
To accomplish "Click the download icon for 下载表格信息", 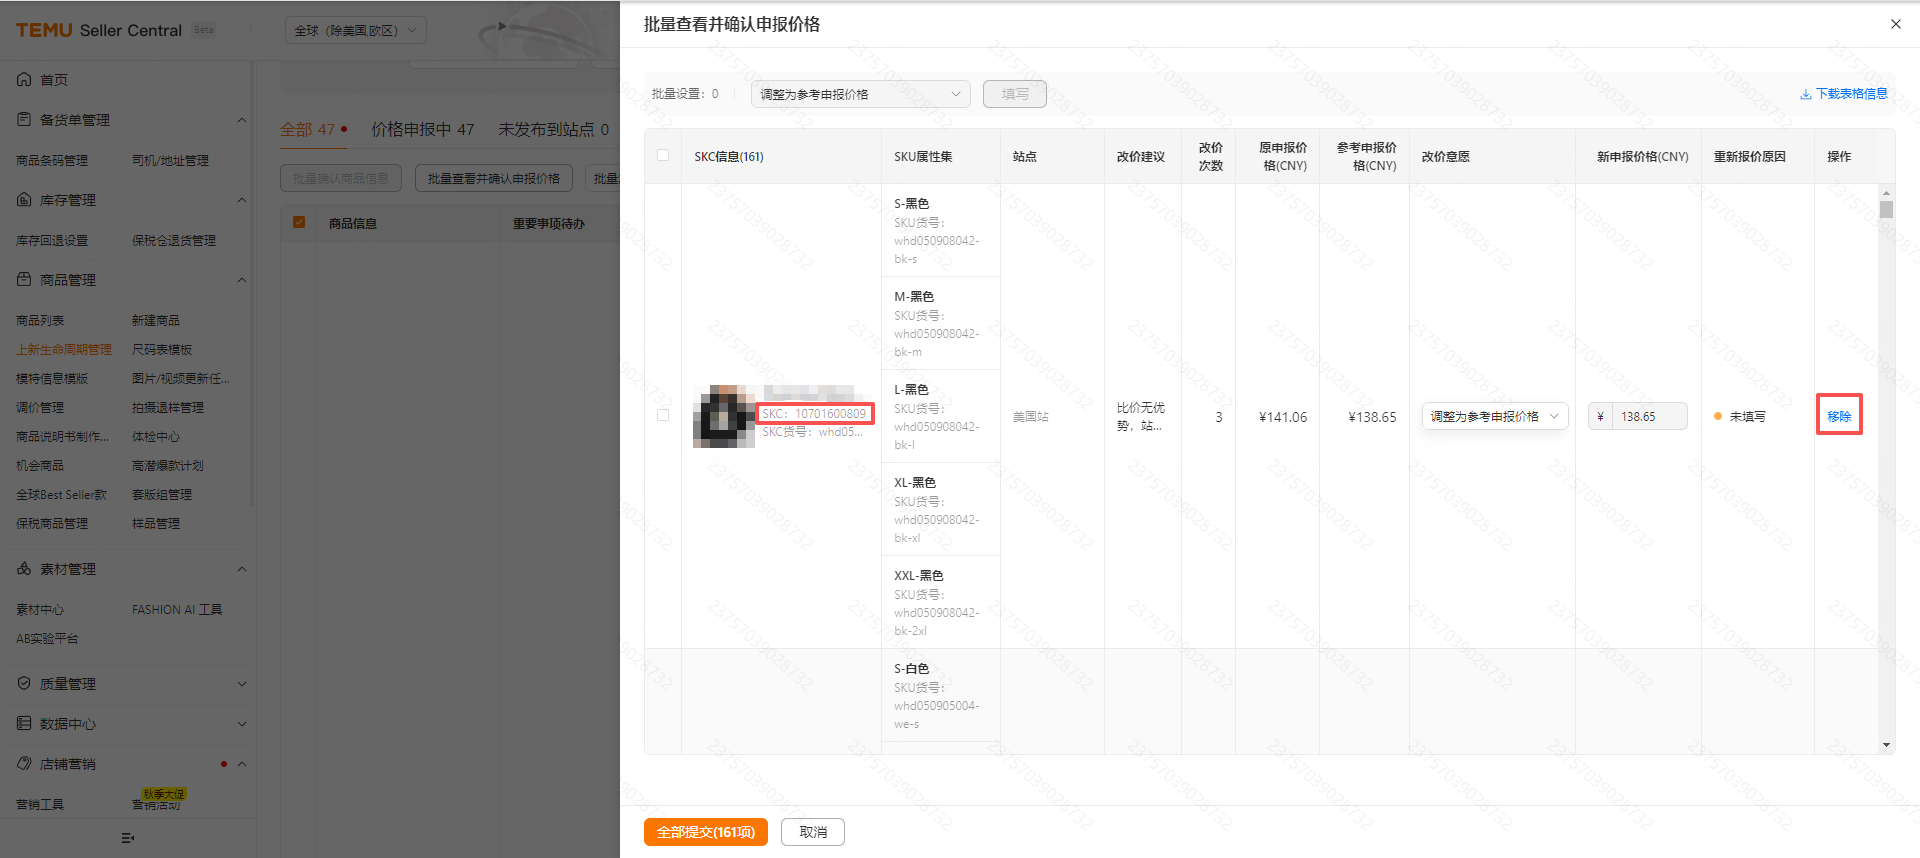I will [1805, 94].
